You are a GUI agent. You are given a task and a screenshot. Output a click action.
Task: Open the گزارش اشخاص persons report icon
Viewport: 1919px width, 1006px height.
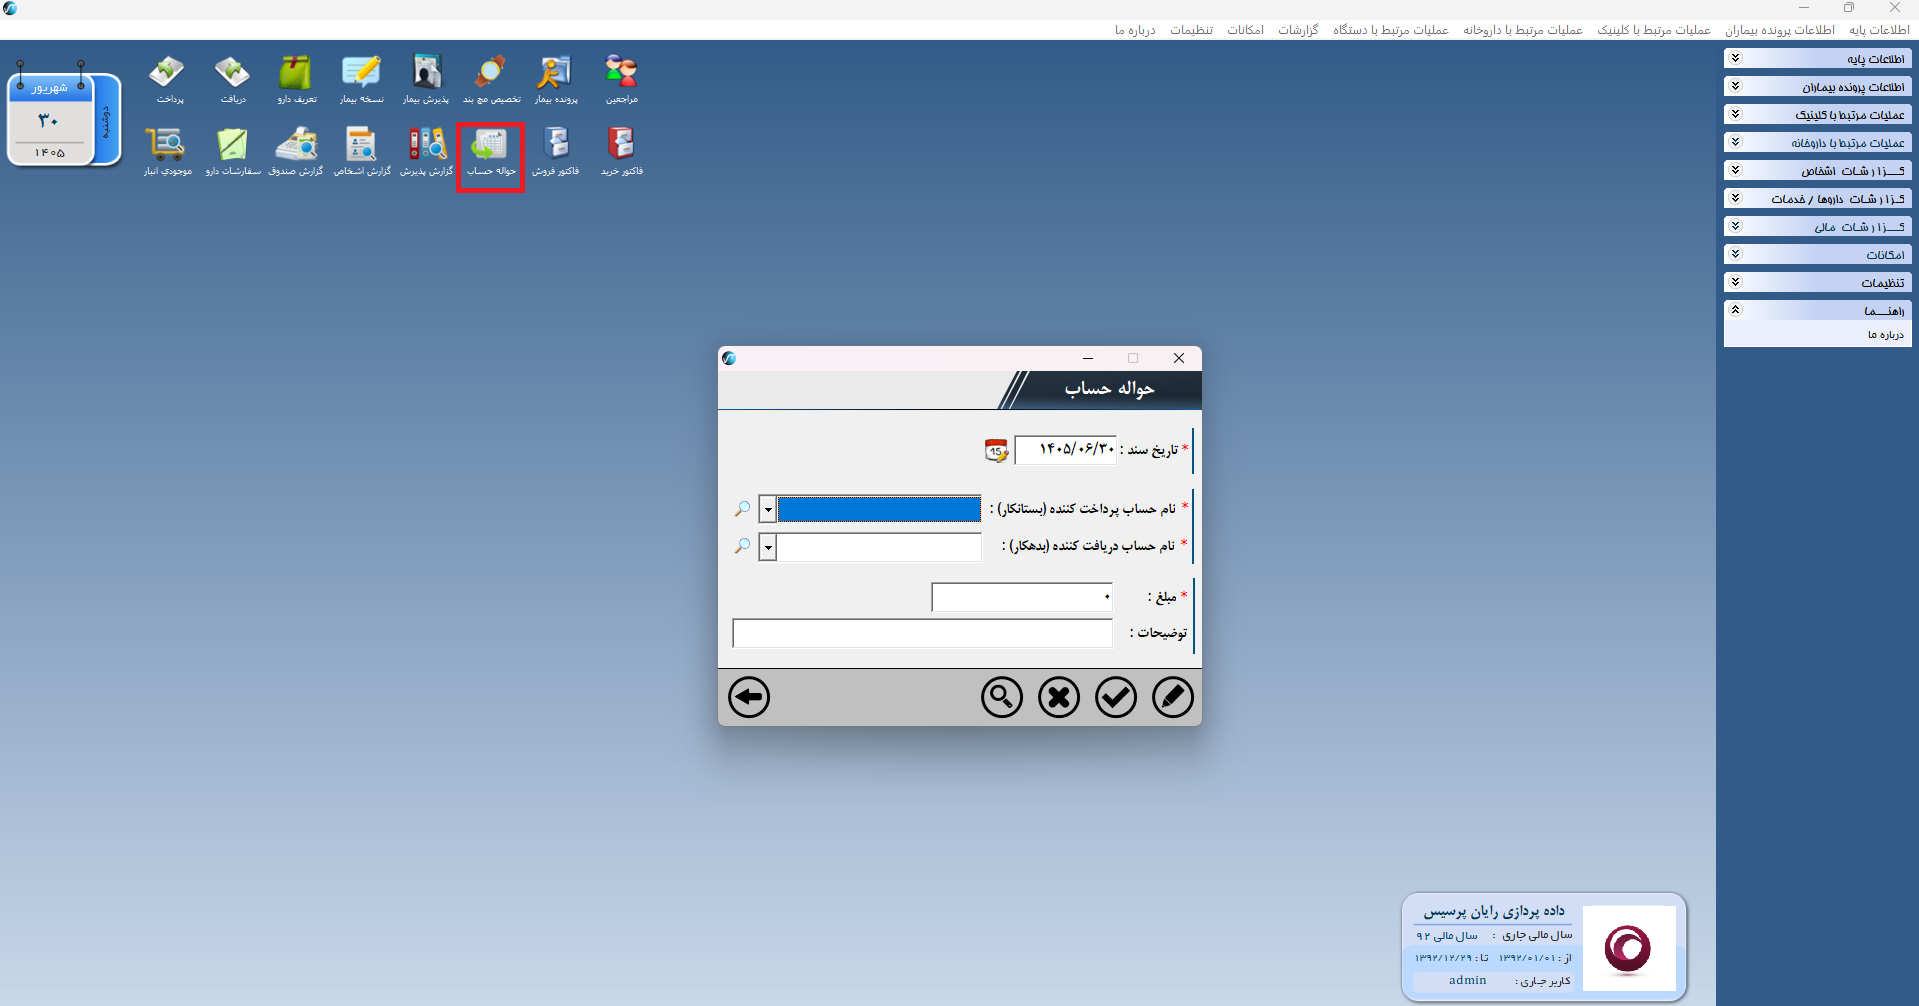point(361,151)
